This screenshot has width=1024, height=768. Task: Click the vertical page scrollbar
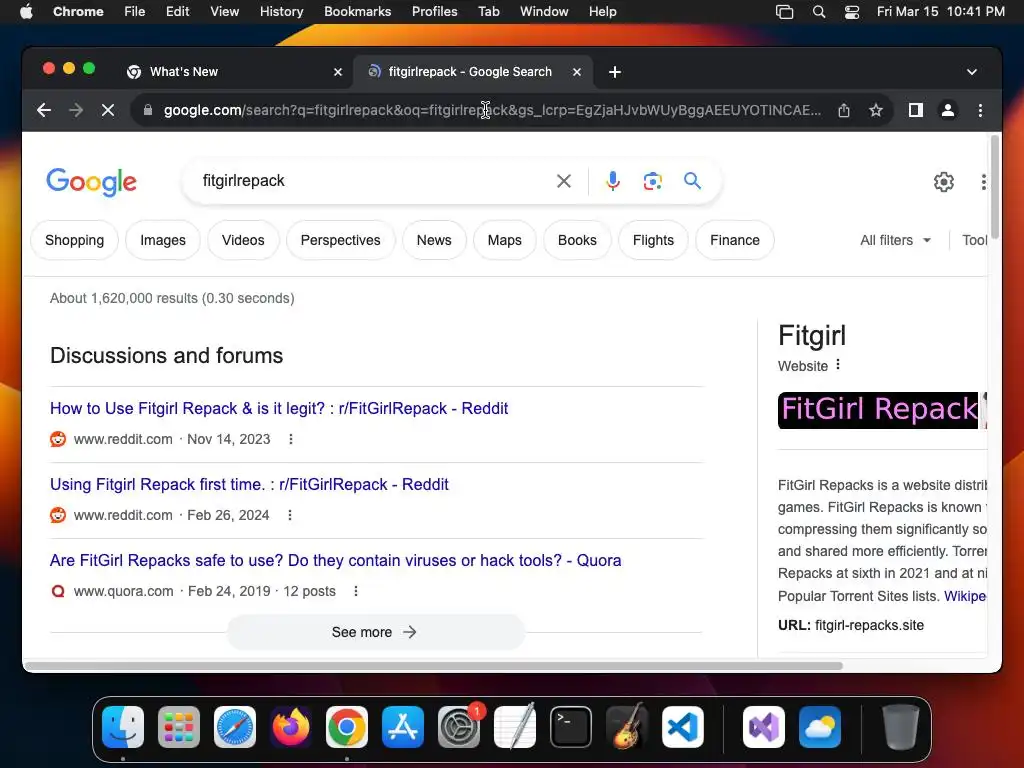click(x=995, y=187)
